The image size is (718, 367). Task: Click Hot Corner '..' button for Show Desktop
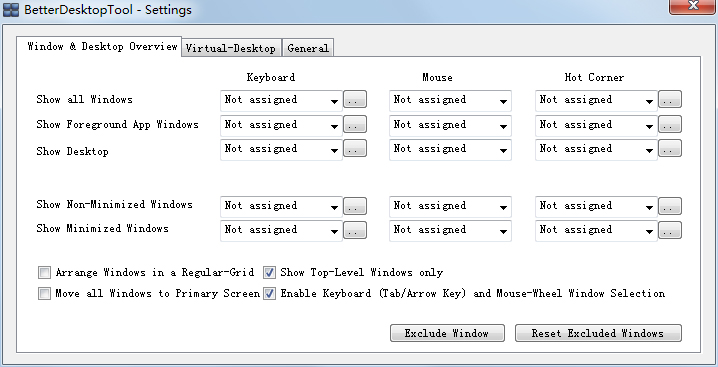(670, 148)
